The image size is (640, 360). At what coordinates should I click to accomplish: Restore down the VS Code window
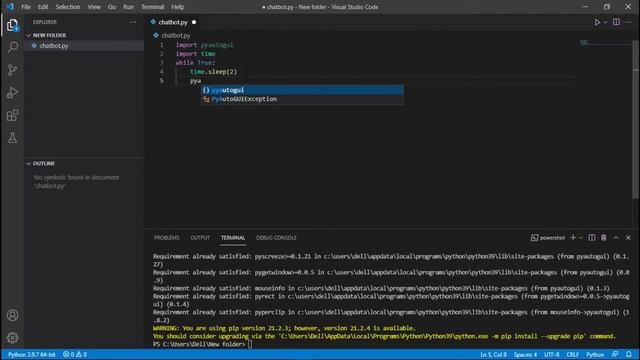(x=607, y=7)
